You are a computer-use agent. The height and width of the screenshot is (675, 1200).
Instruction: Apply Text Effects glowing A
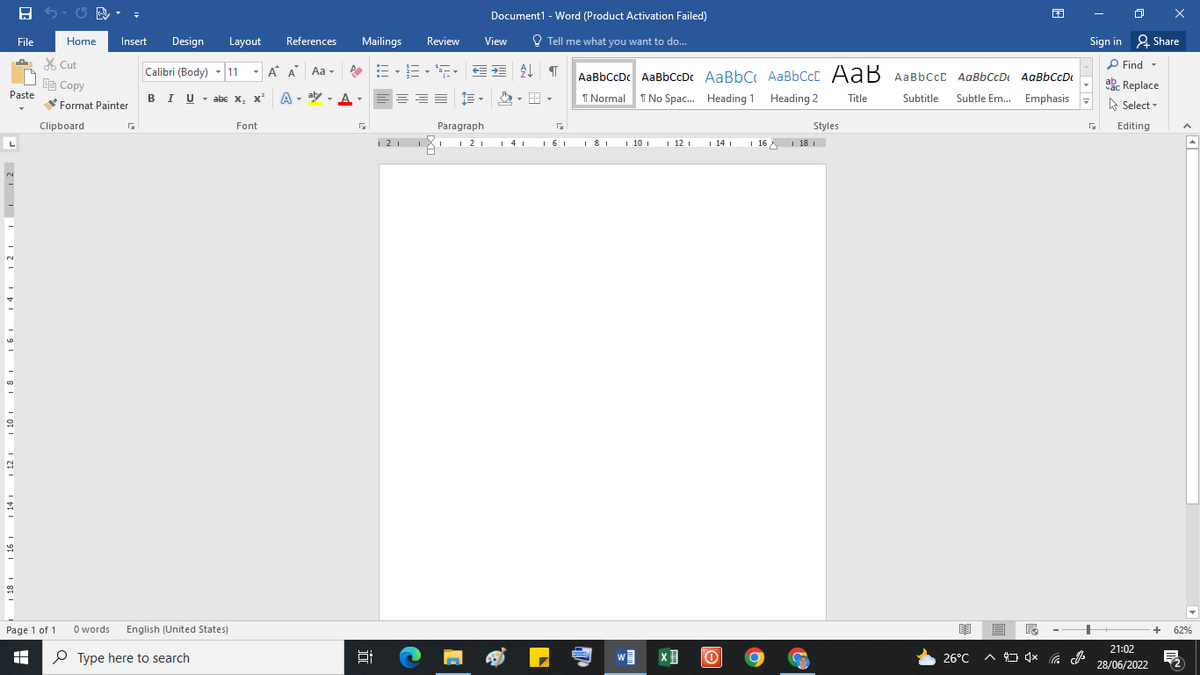[285, 99]
